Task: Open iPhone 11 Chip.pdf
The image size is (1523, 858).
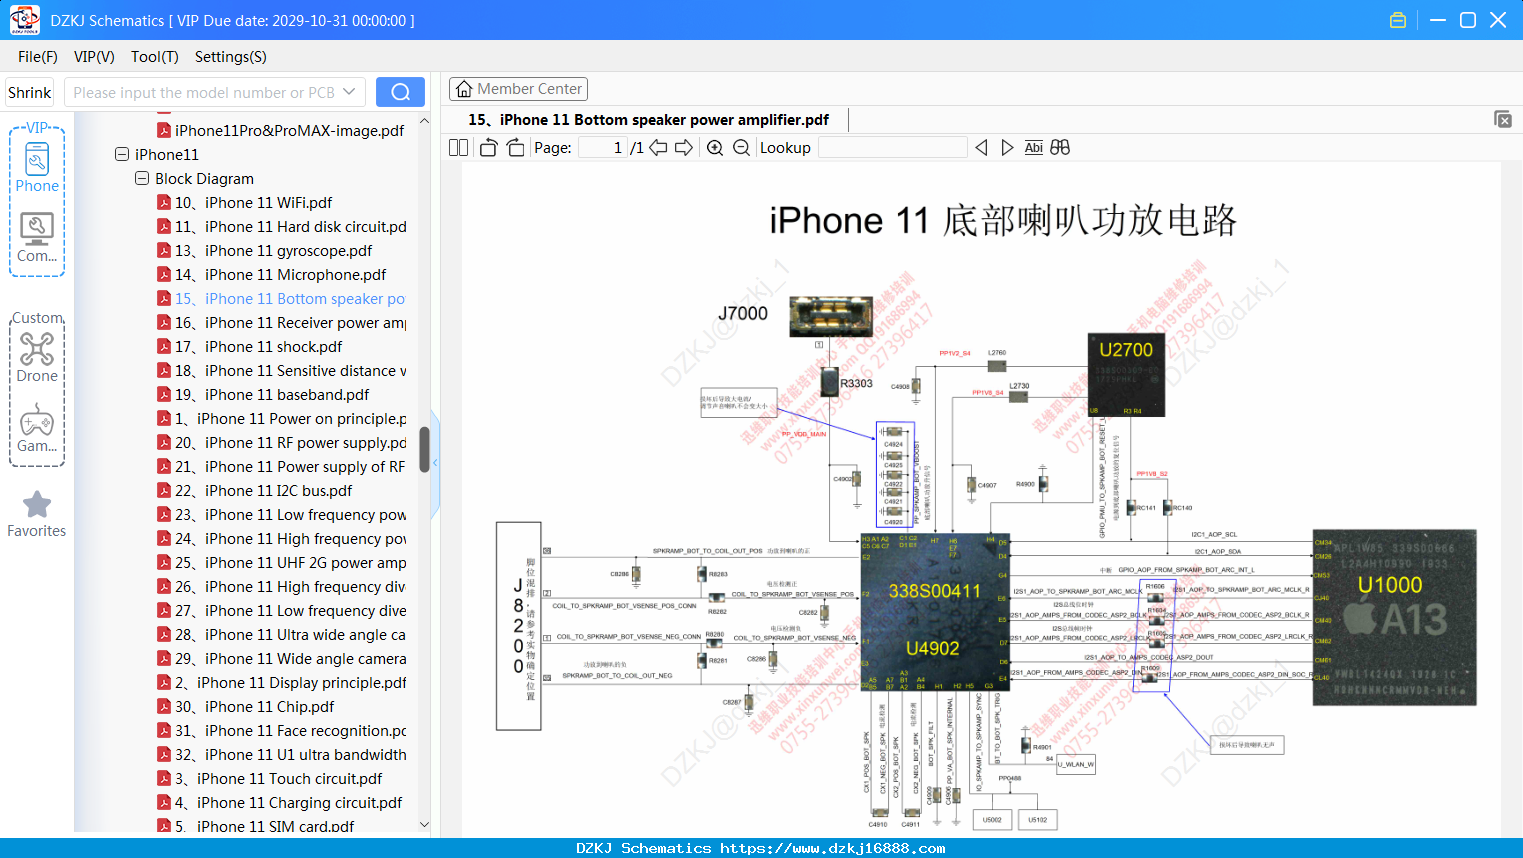Action: pos(245,706)
